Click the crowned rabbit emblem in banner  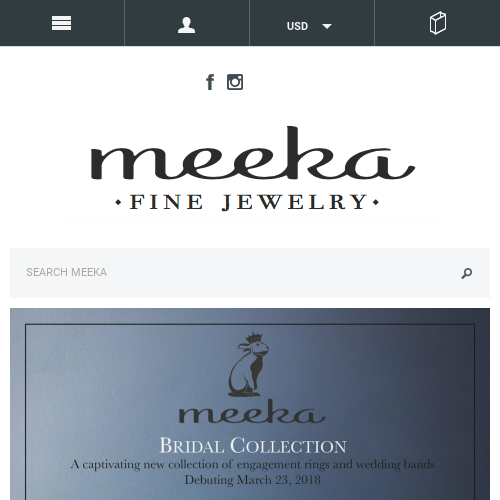pos(248,365)
